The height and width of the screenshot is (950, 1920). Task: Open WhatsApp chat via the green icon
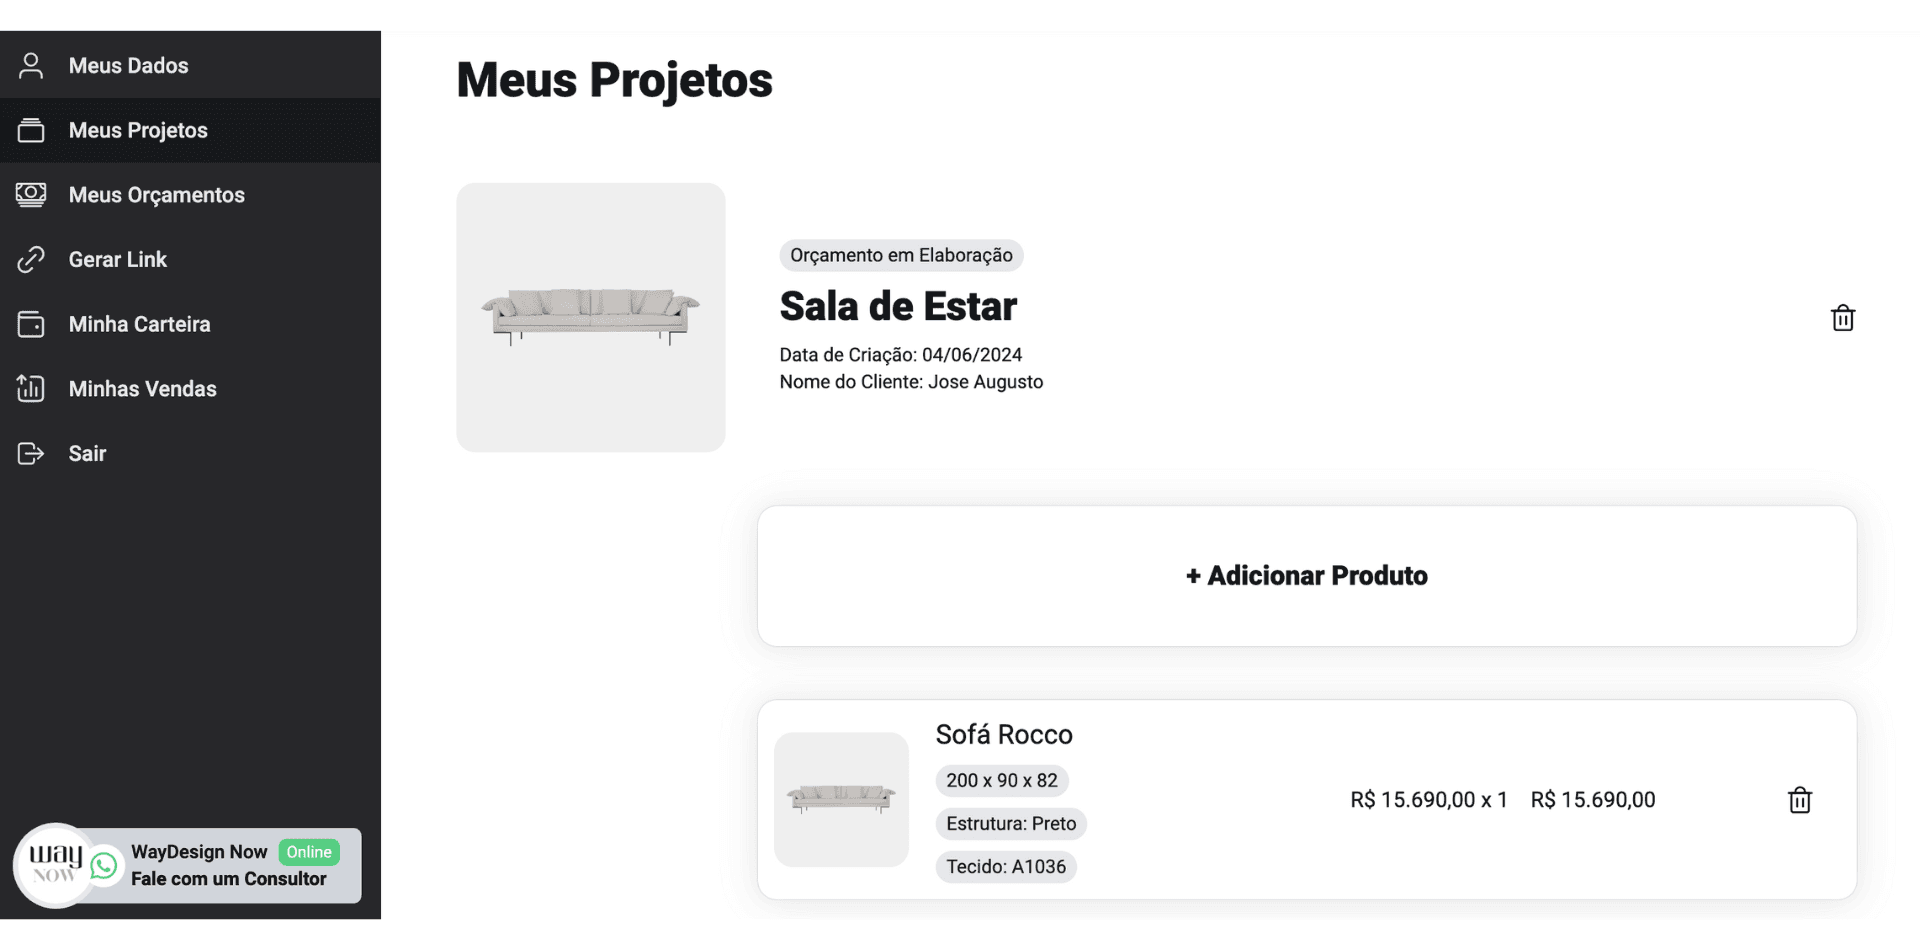104,866
